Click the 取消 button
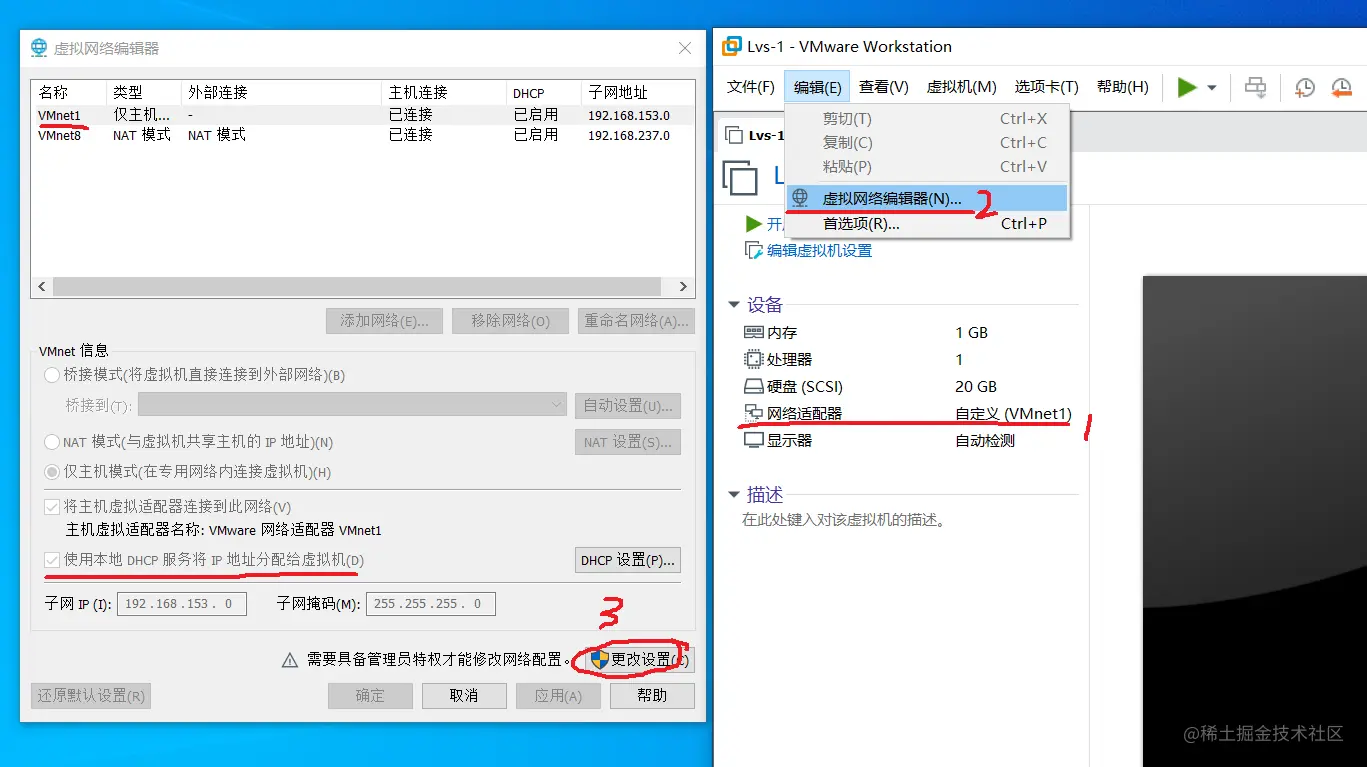Viewport: 1367px width, 767px height. (x=464, y=695)
